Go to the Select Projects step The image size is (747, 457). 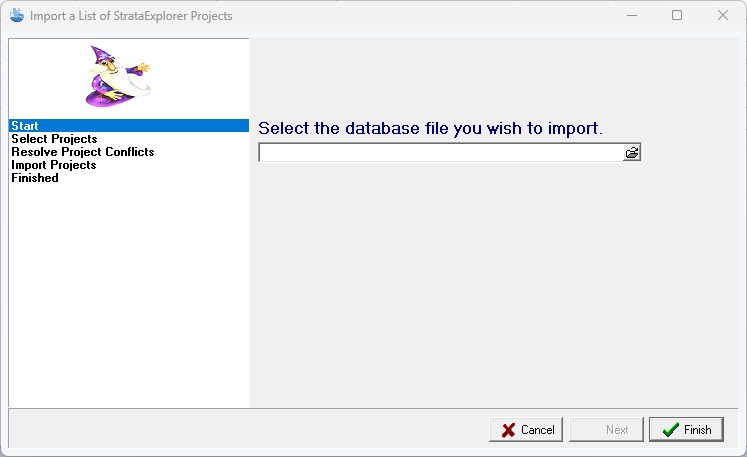54,139
